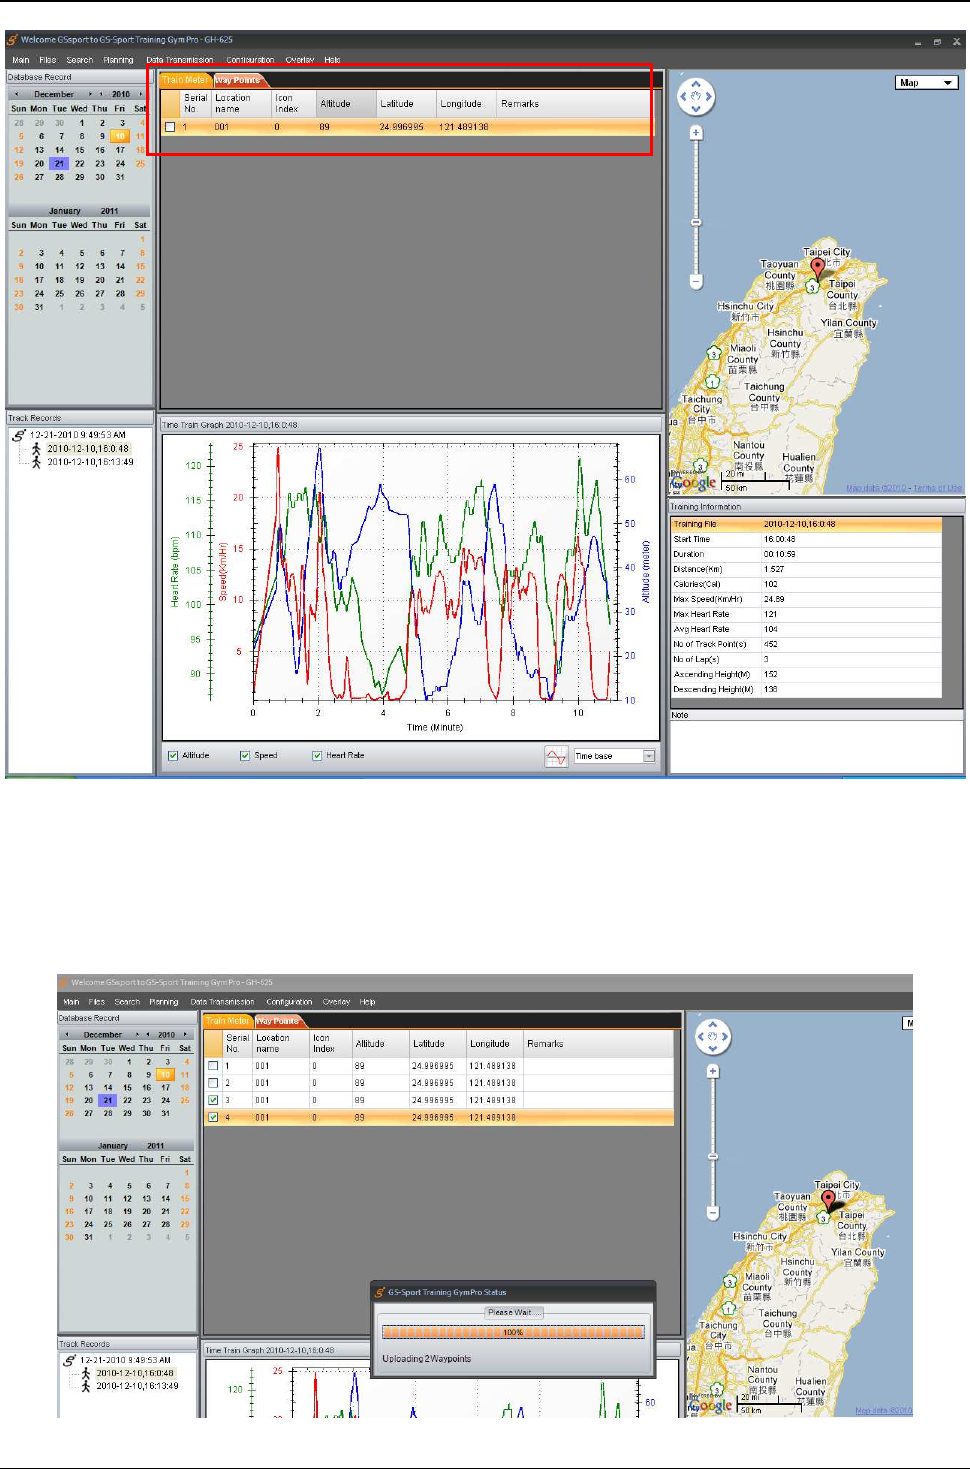Select the Way Points tab in lower window
Image resolution: width=970 pixels, height=1469 pixels.
pos(277,1021)
